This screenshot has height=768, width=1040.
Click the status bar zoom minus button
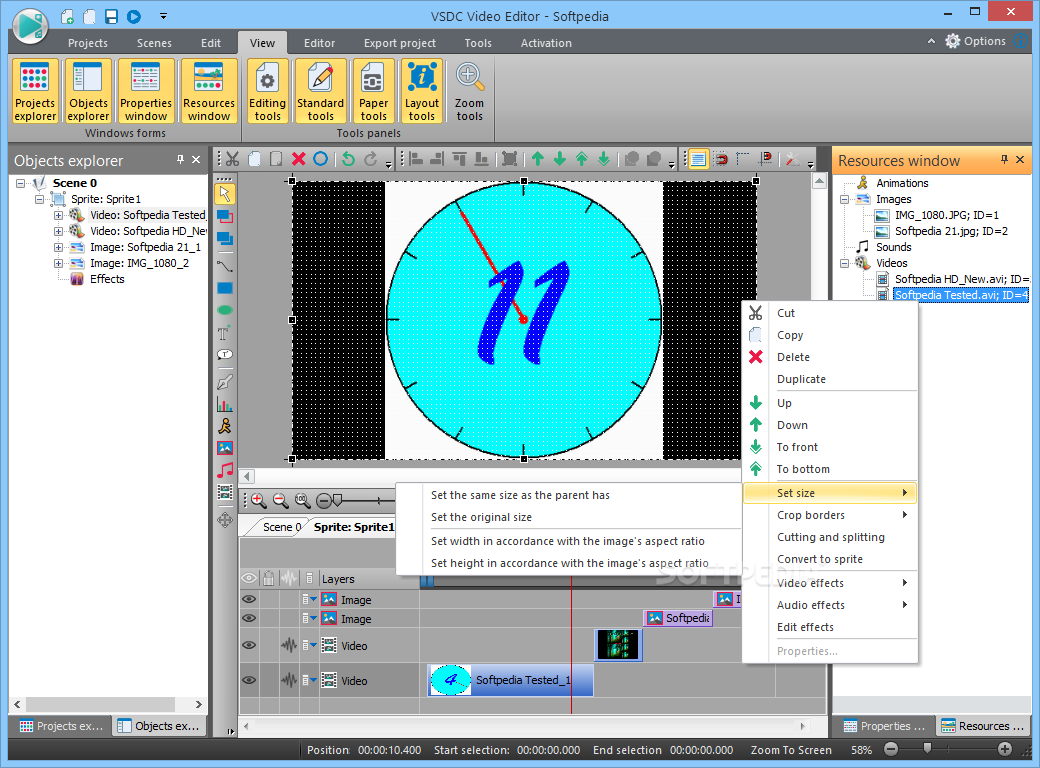pyautogui.click(x=891, y=749)
